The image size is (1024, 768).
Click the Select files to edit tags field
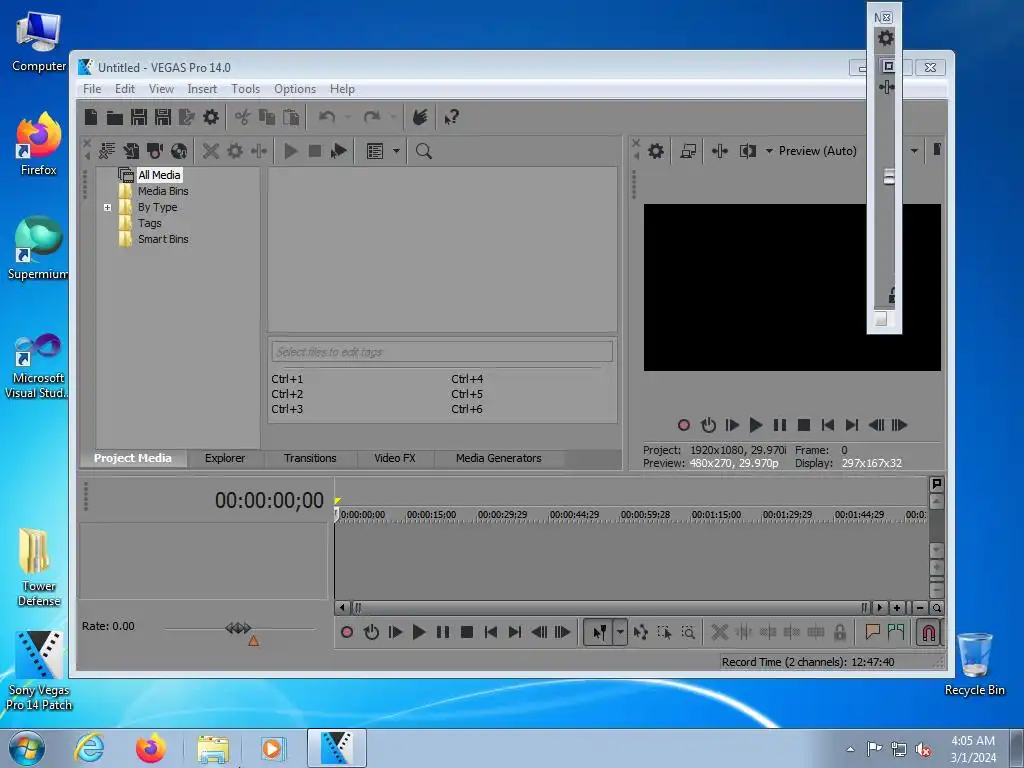(442, 352)
